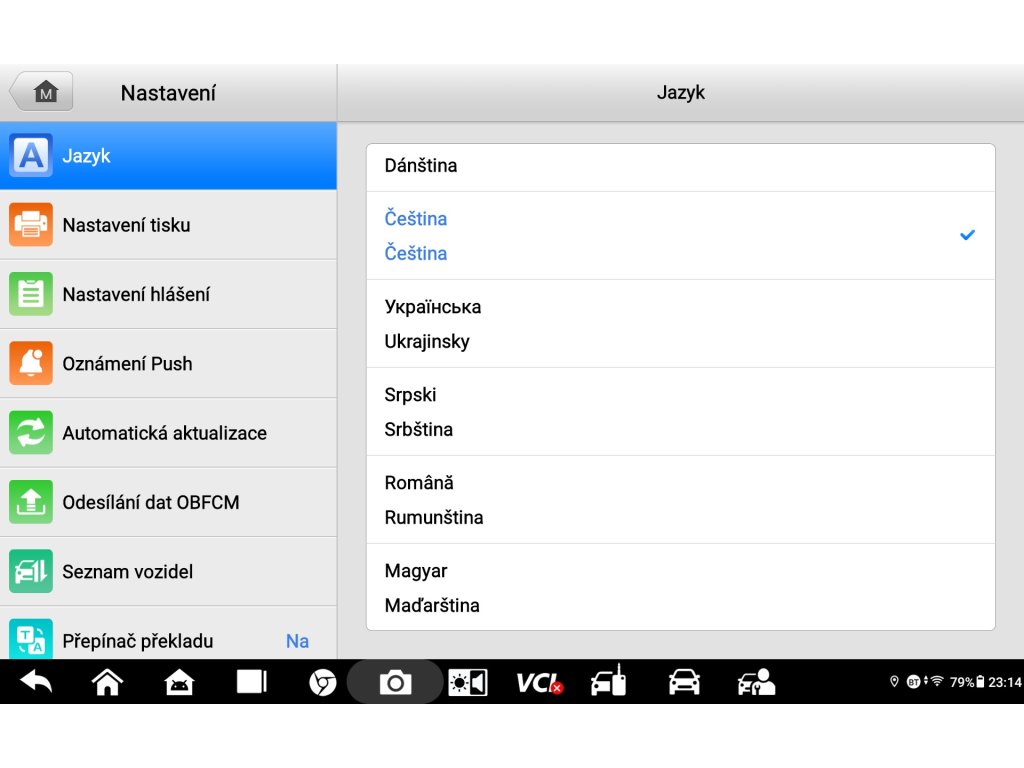Choose Srpski as the language

(x=680, y=411)
